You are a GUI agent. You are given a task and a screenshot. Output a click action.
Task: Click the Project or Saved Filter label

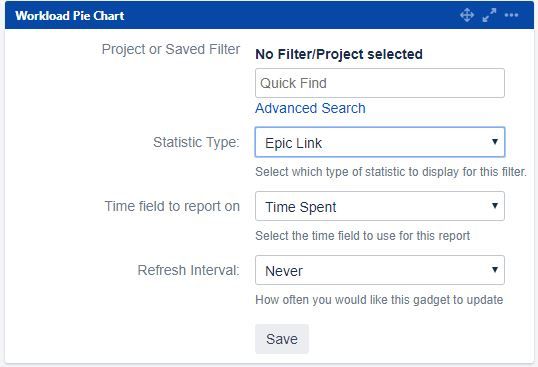[x=171, y=49]
